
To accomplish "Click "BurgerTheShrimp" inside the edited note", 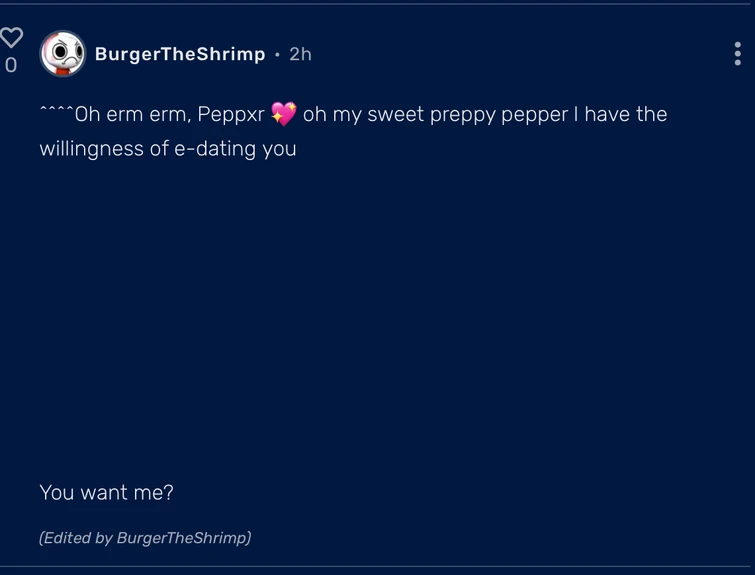I will coord(181,538).
